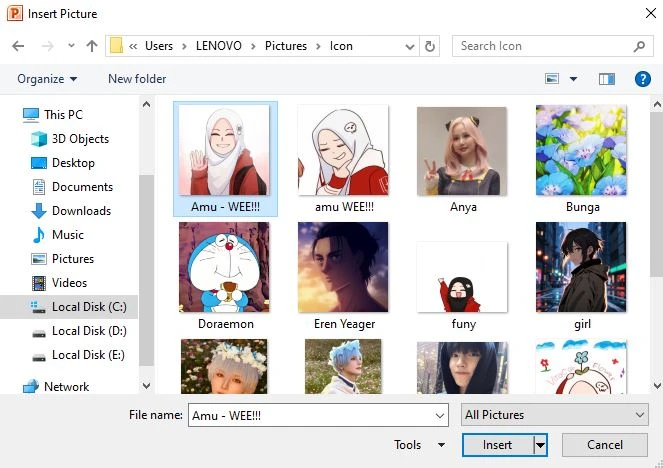Image resolution: width=663 pixels, height=468 pixels.
Task: Open Documents in sidebar
Action: point(82,187)
